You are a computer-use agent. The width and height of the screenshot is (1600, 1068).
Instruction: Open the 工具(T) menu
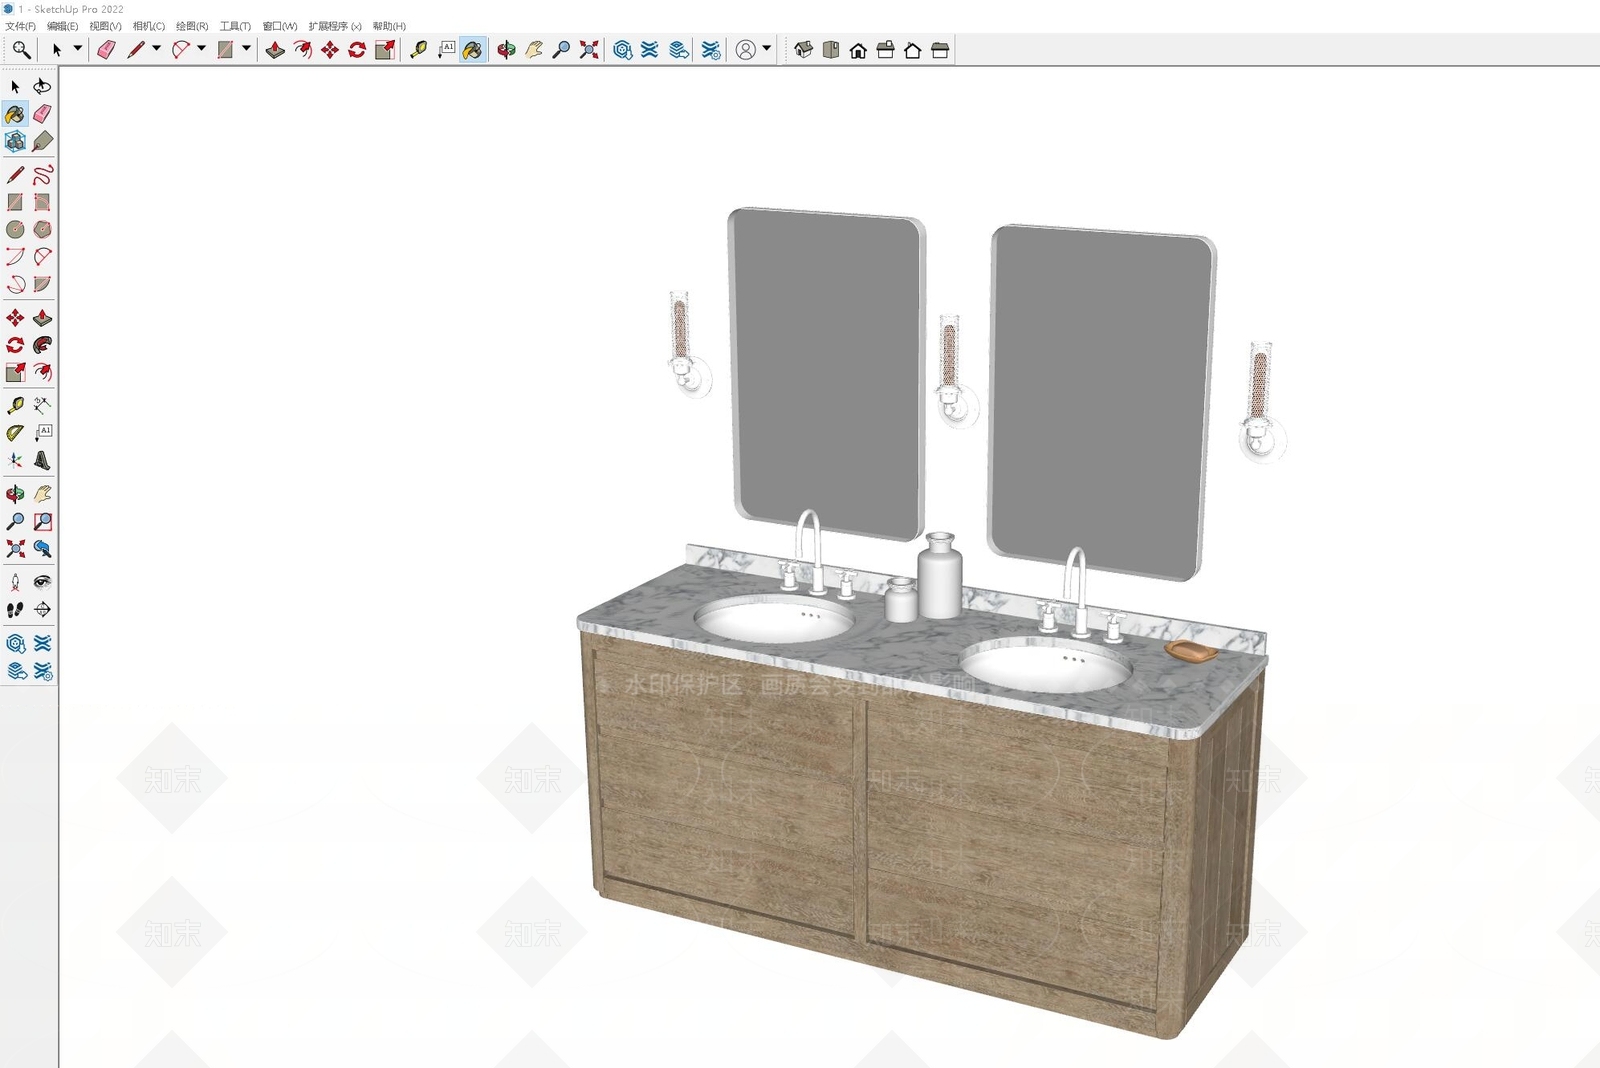235,26
